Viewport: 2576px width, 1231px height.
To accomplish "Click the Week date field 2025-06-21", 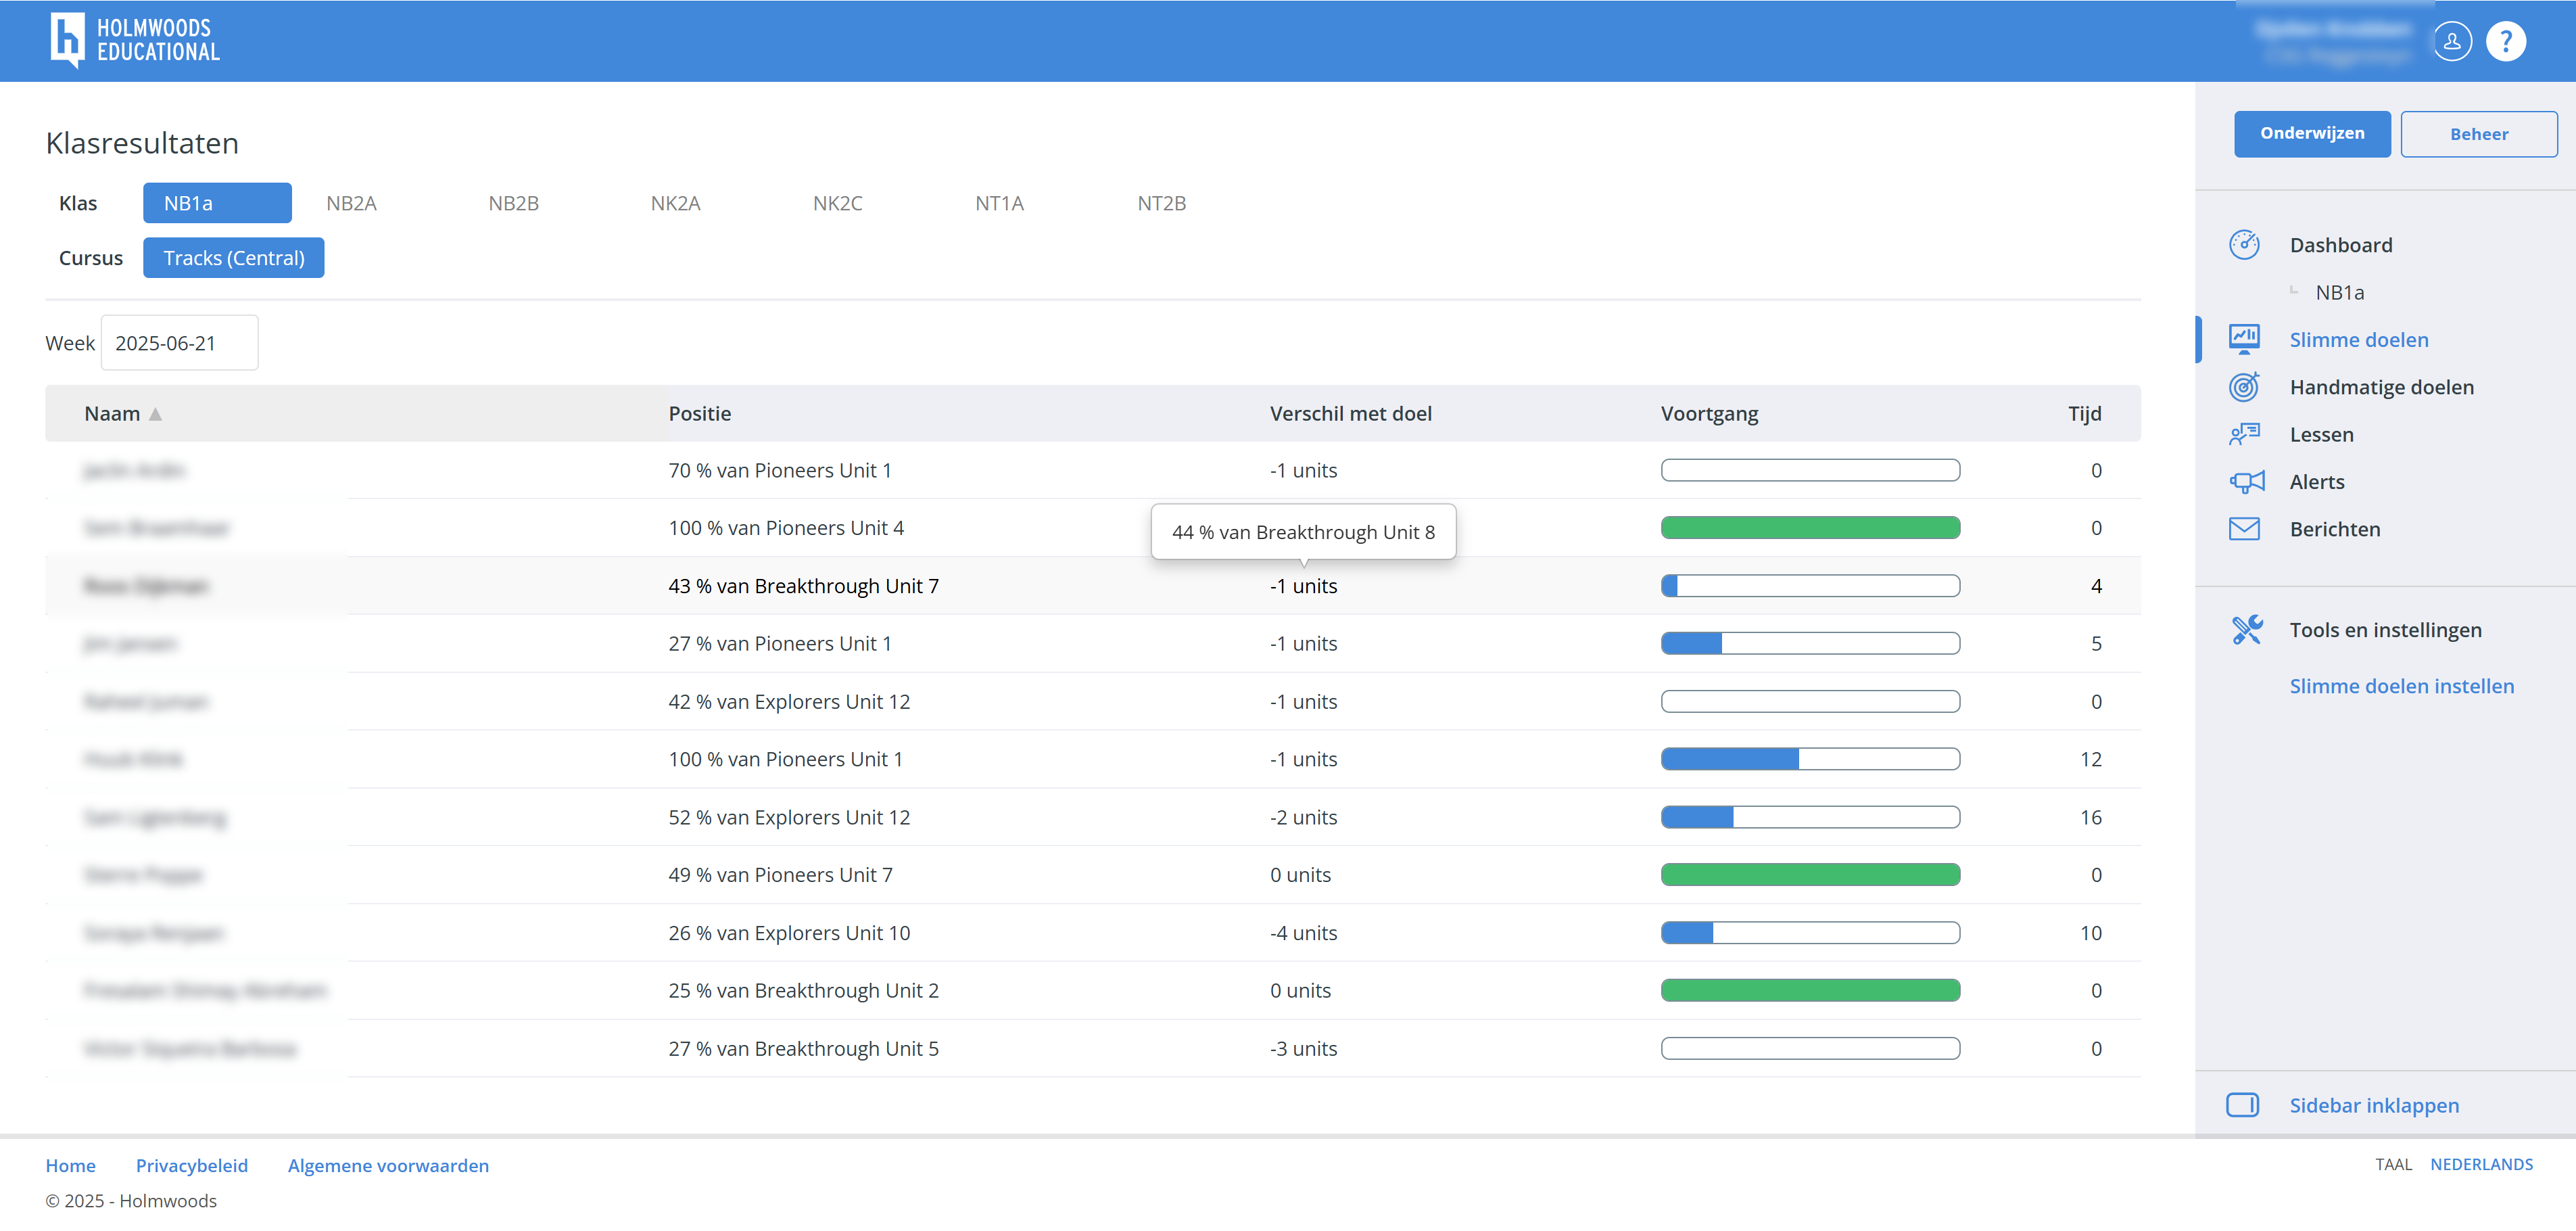I will point(179,343).
